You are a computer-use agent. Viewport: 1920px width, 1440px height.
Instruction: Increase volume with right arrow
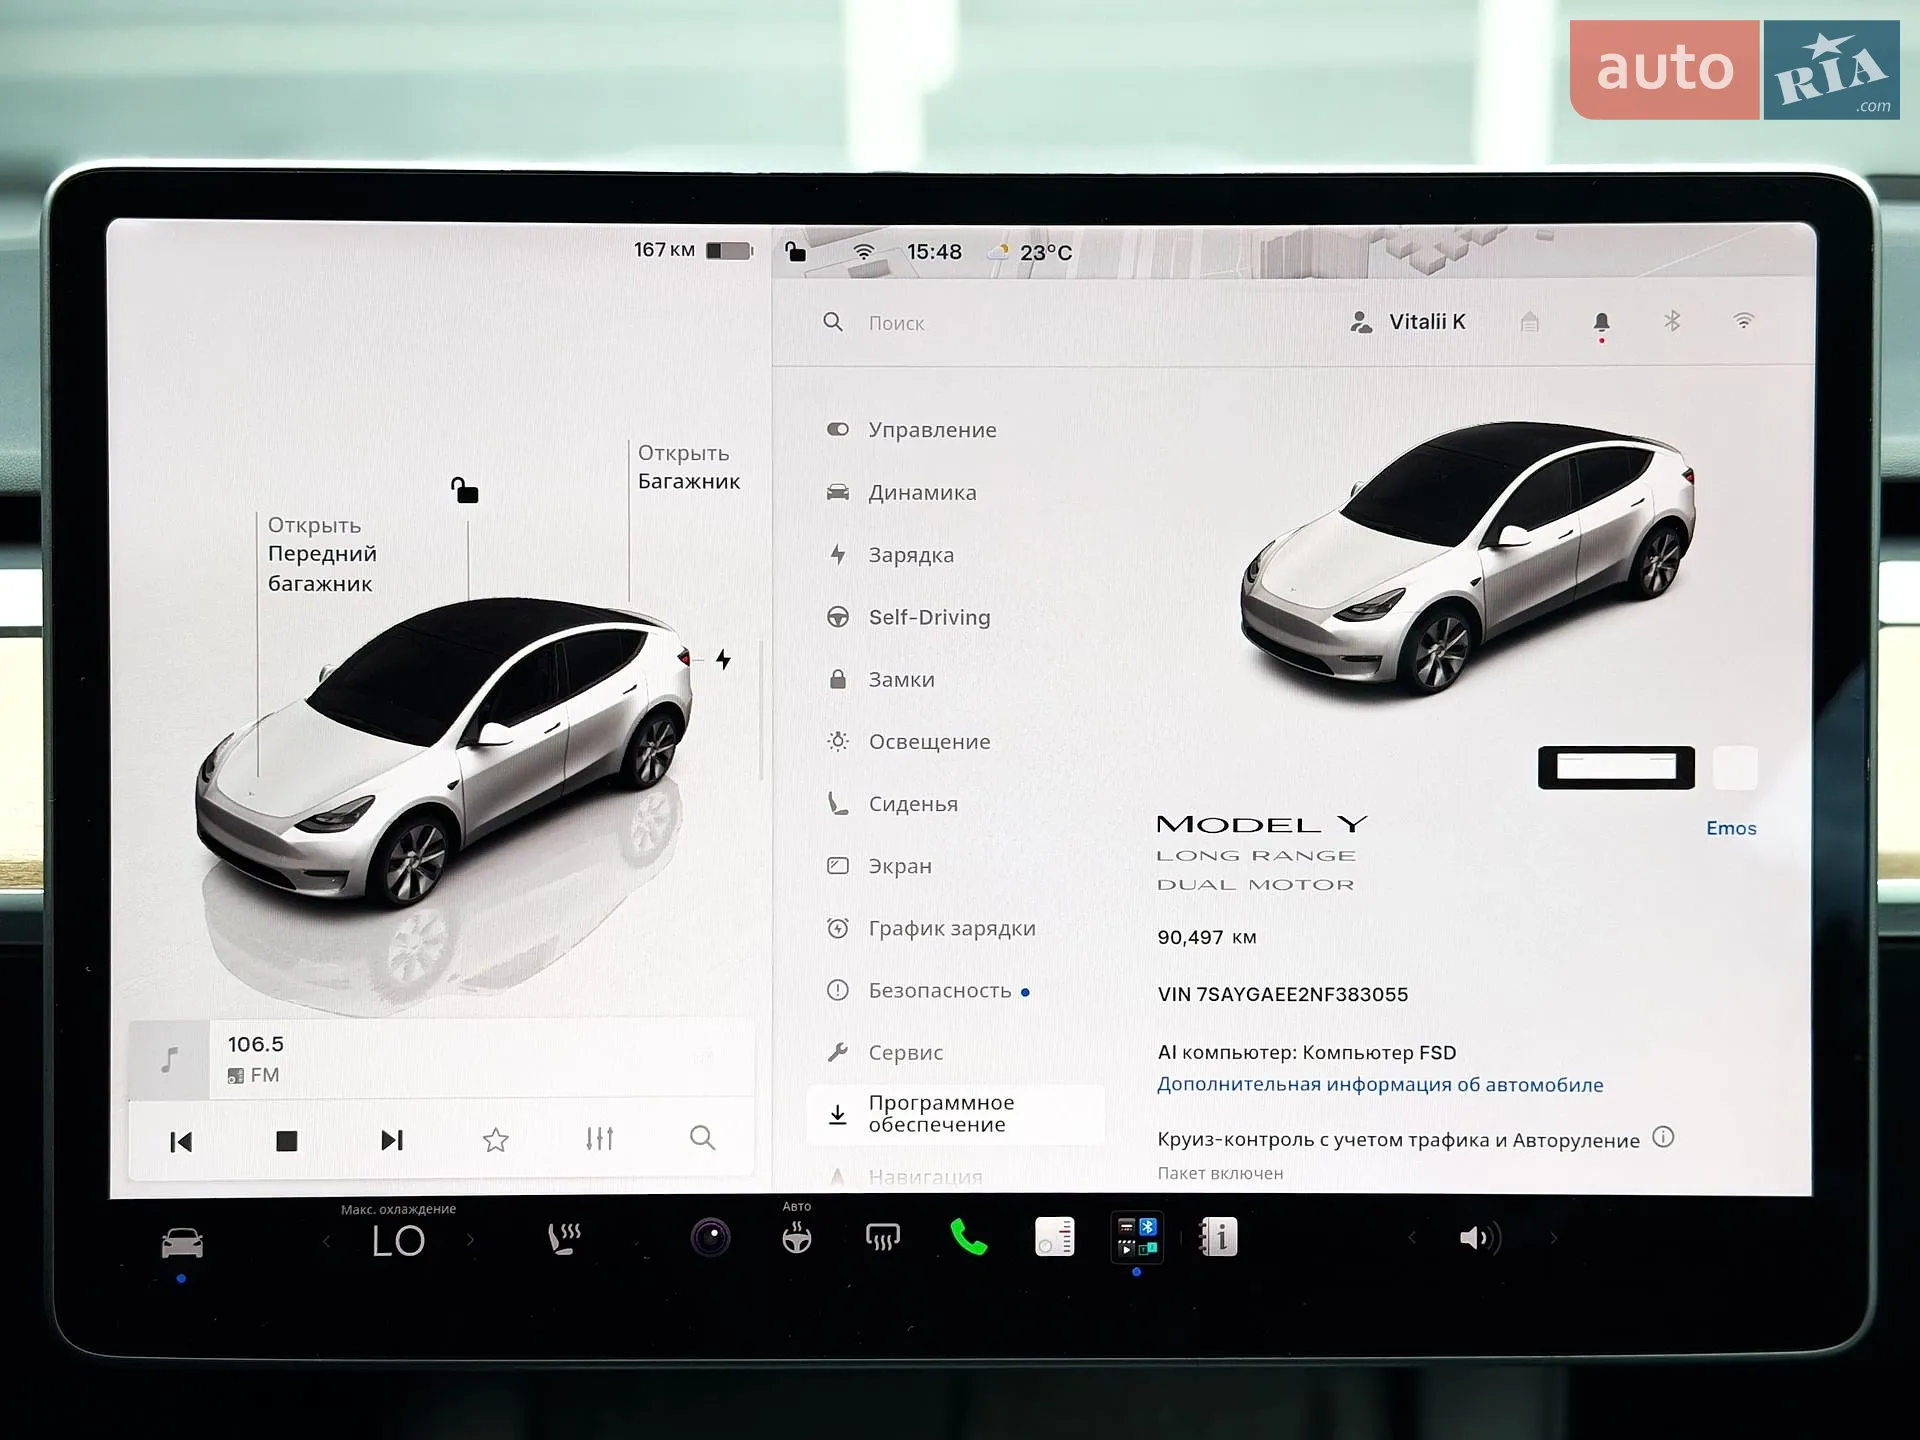1553,1239
